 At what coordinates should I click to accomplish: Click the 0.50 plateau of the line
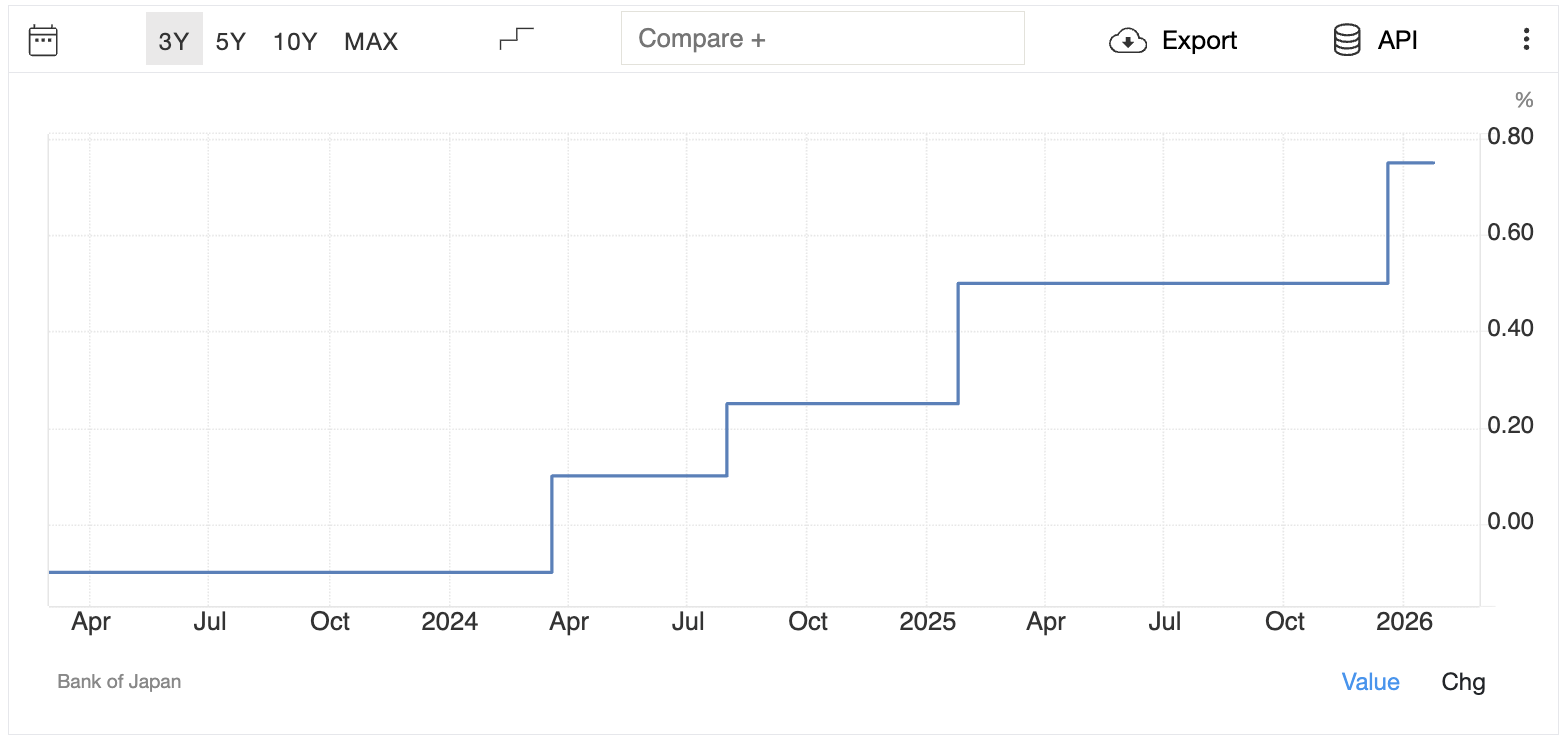[x=1170, y=283]
